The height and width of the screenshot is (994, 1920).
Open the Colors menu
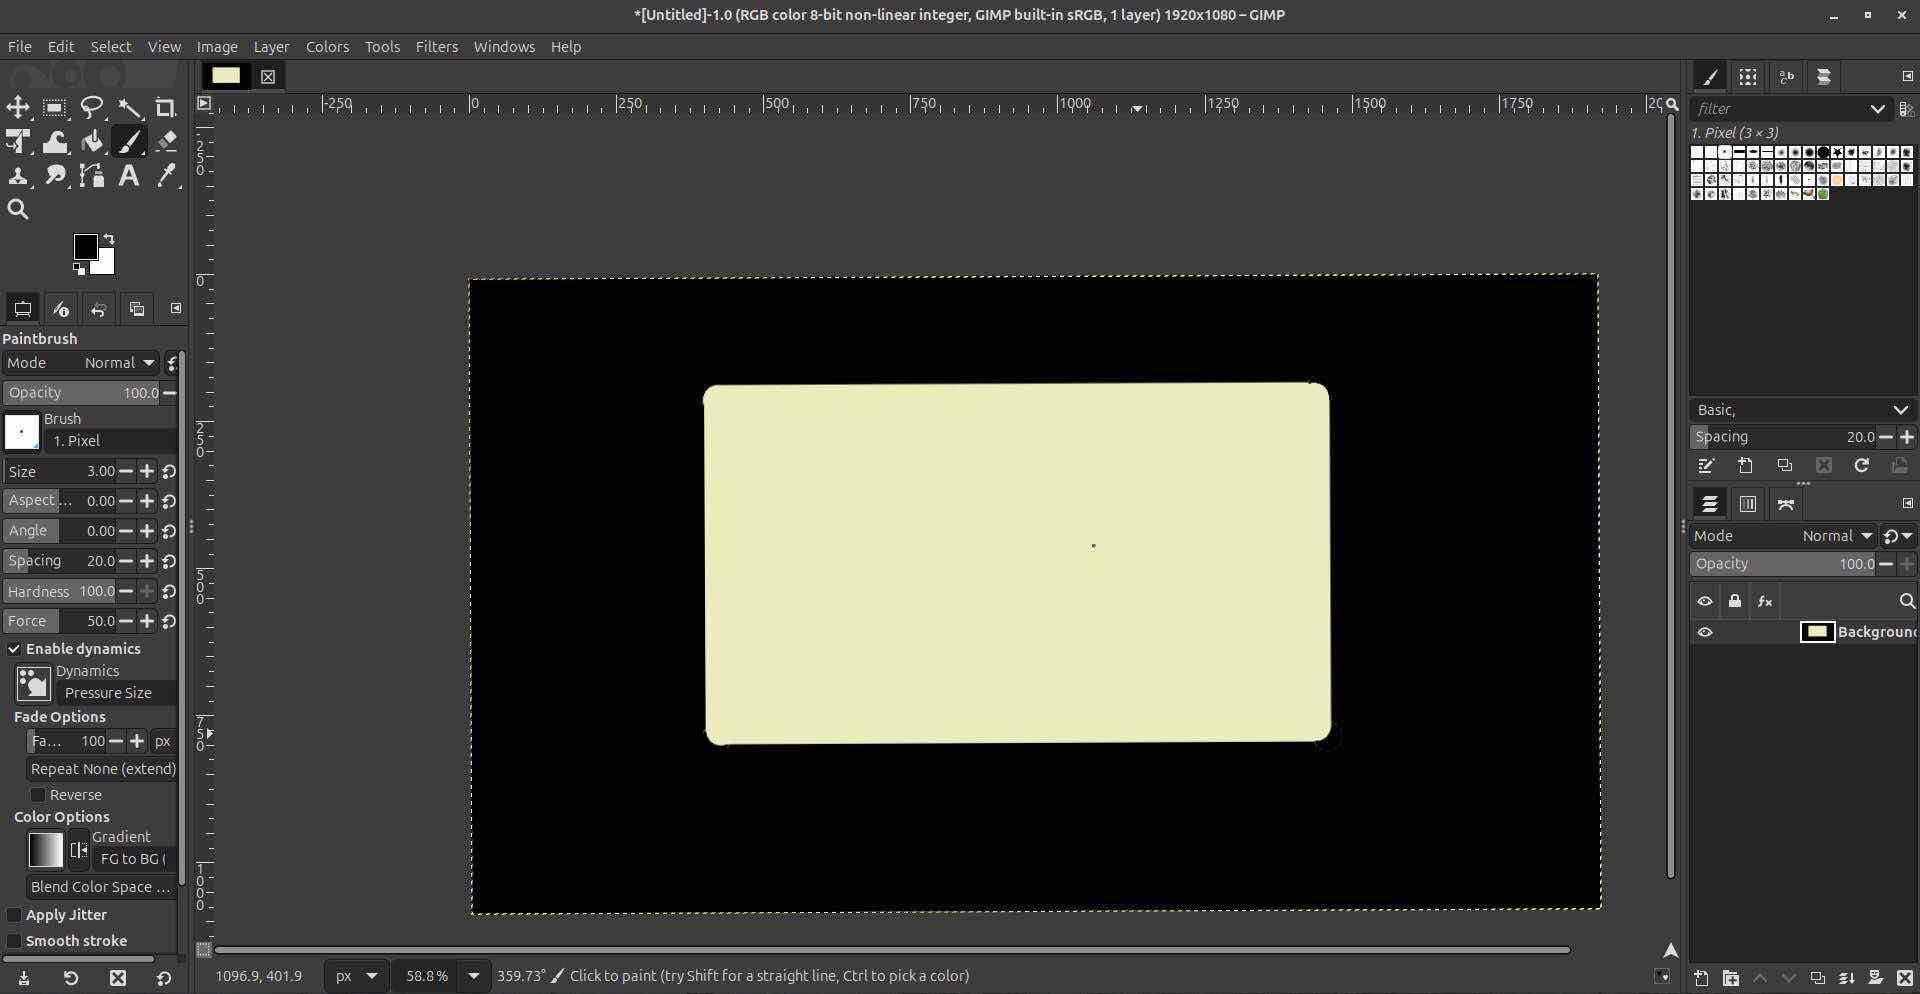point(327,47)
